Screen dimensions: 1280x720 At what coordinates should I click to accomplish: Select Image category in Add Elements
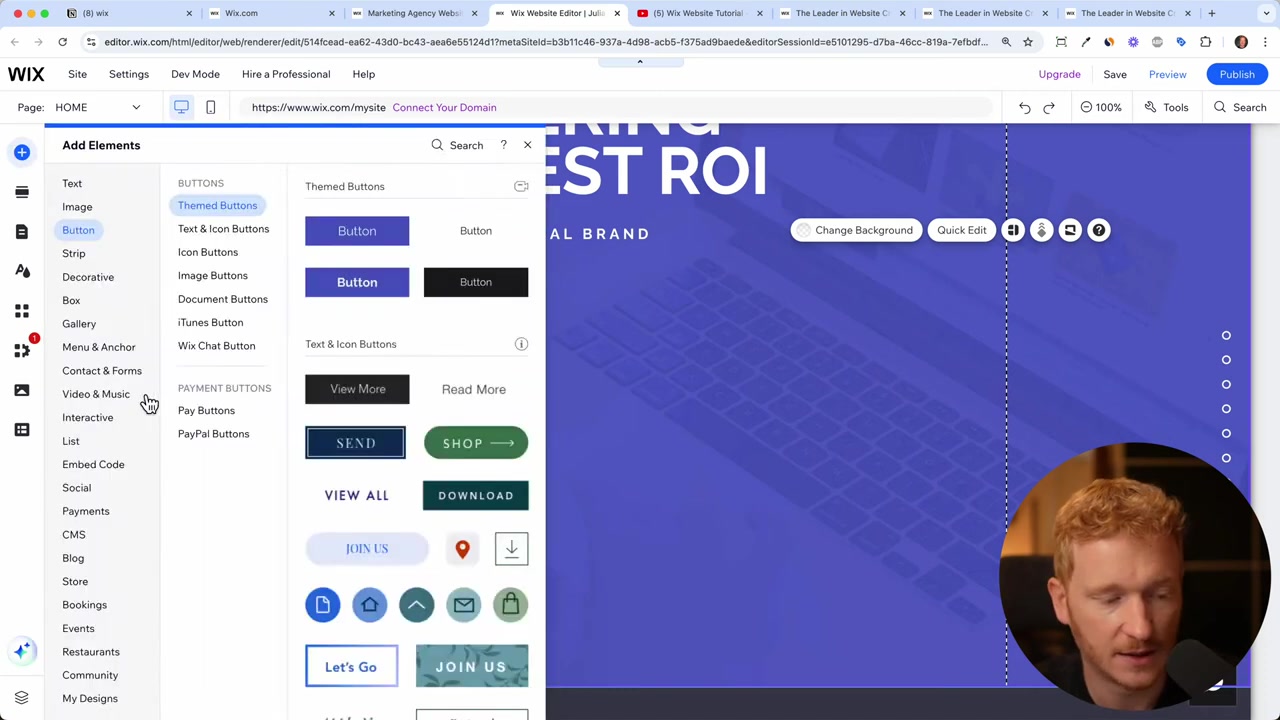[77, 207]
